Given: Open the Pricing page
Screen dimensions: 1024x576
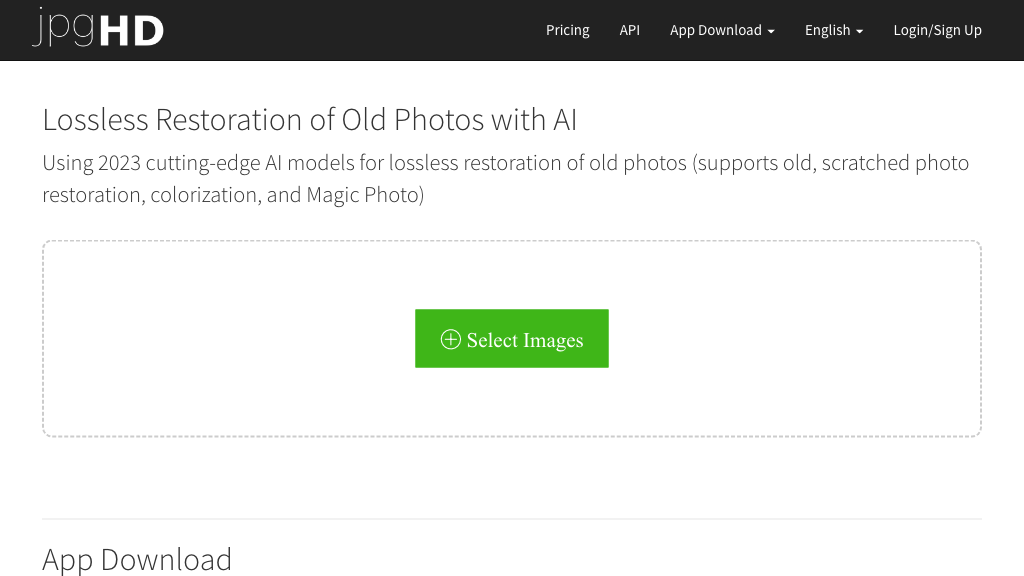Looking at the screenshot, I should [x=567, y=30].
